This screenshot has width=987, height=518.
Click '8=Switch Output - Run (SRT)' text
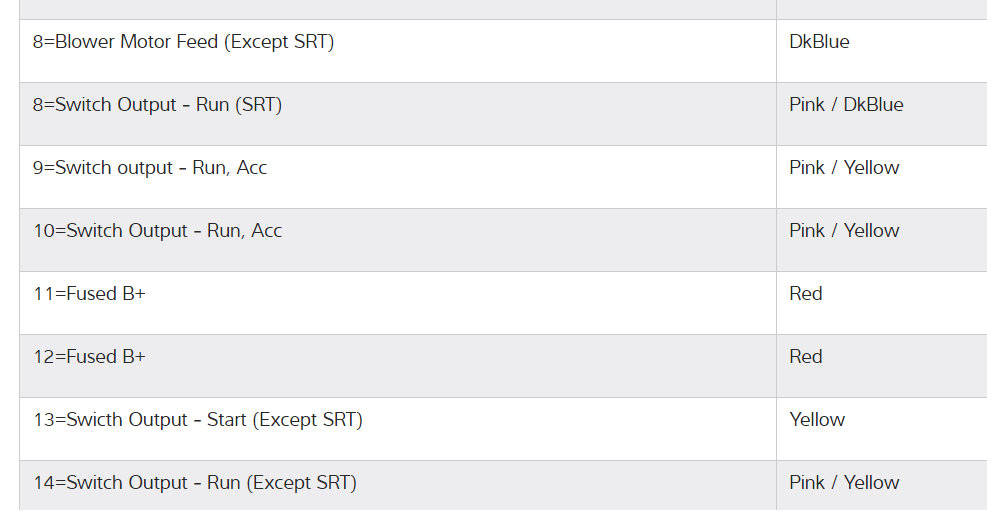[157, 105]
